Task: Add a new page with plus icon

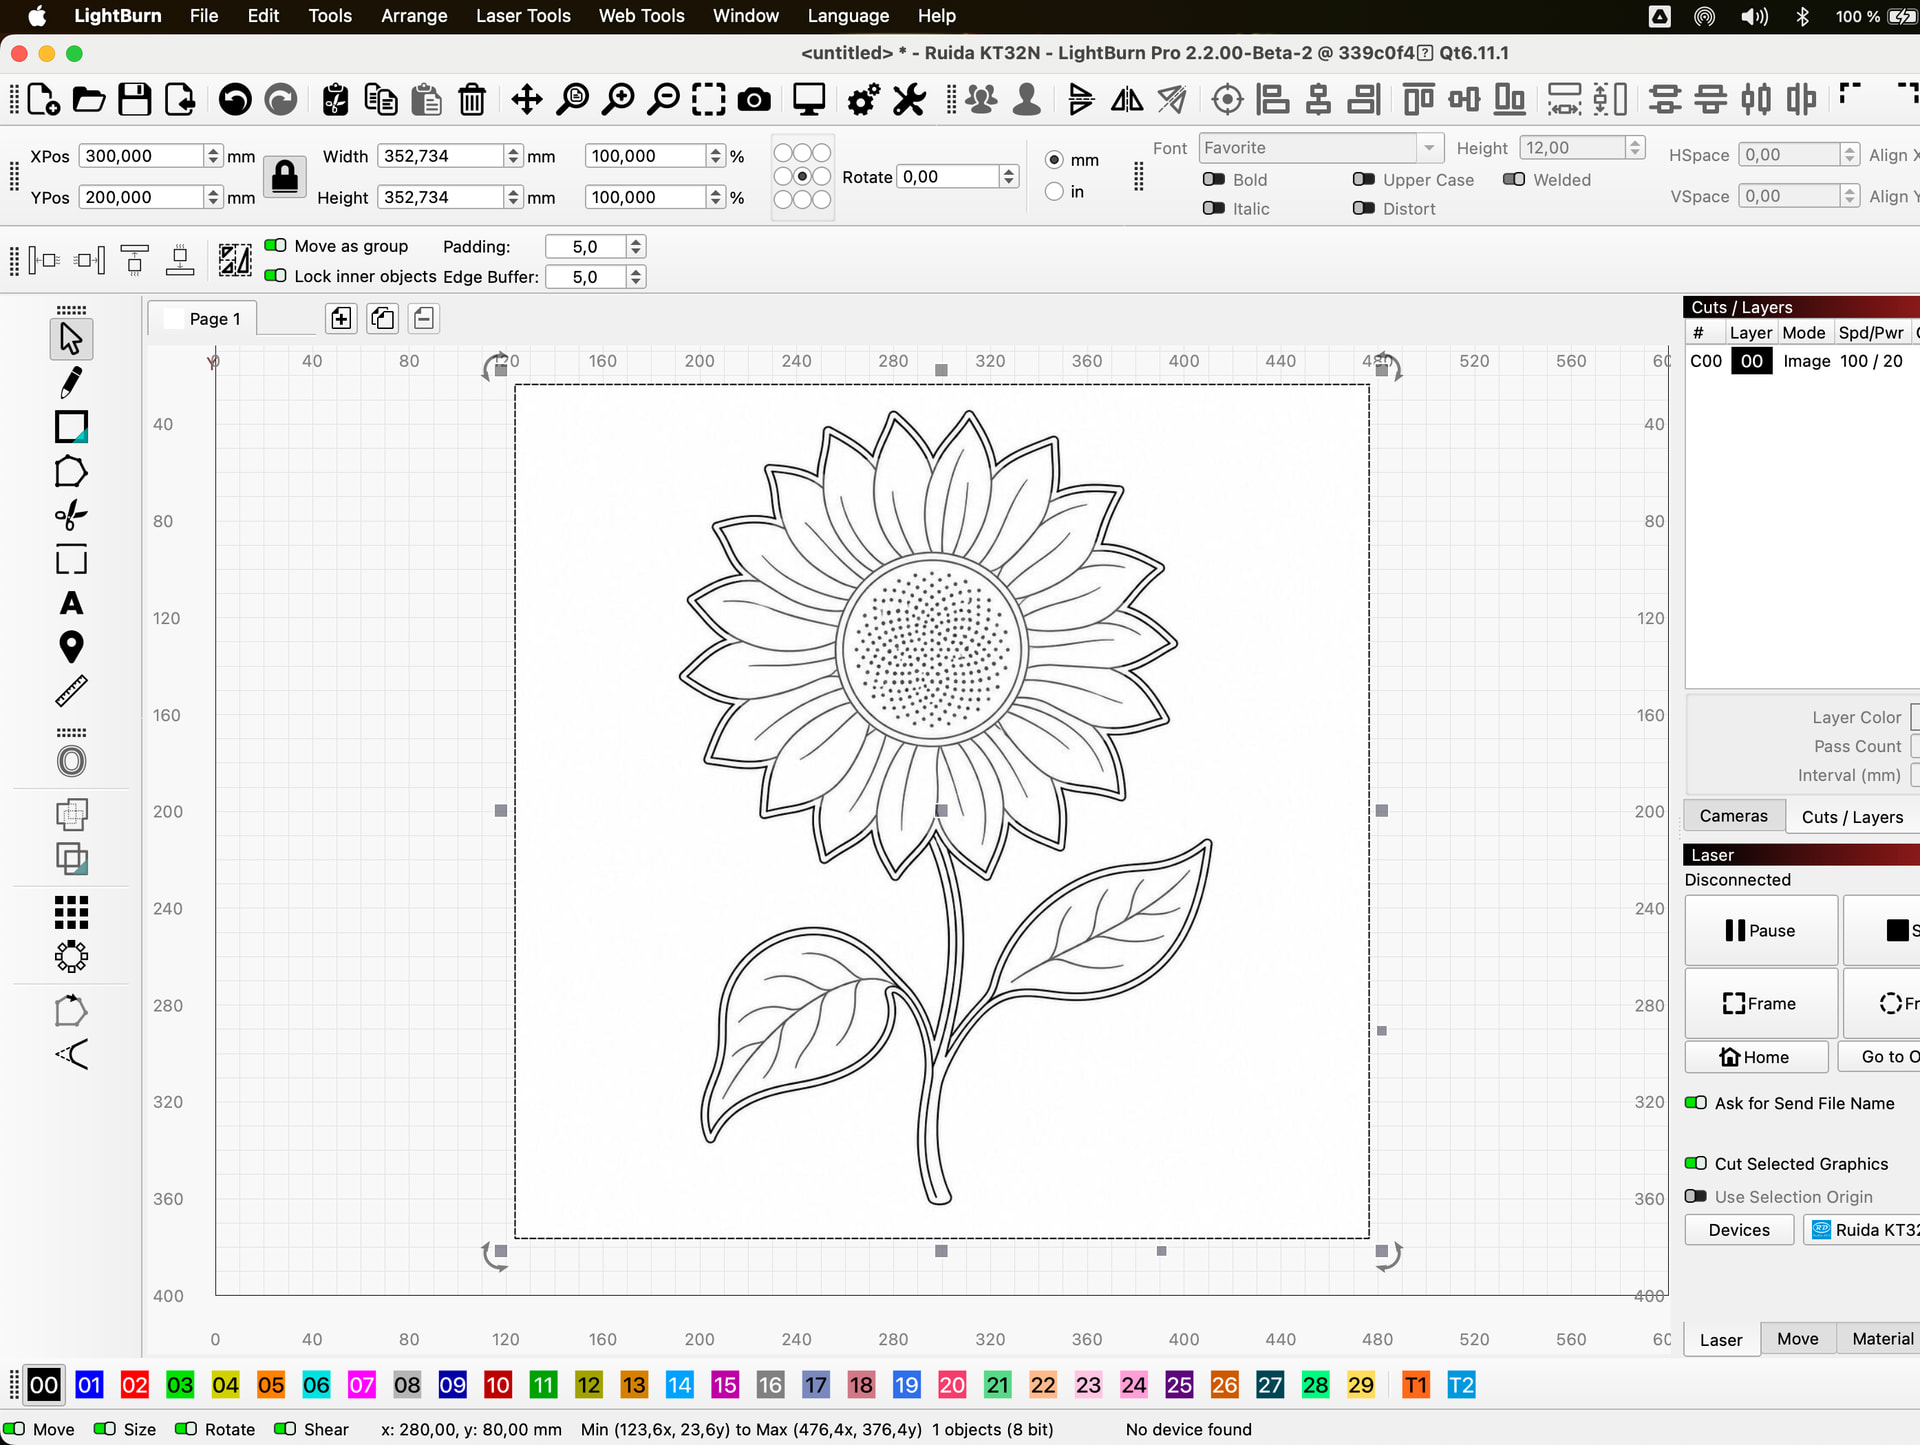Action: click(341, 318)
